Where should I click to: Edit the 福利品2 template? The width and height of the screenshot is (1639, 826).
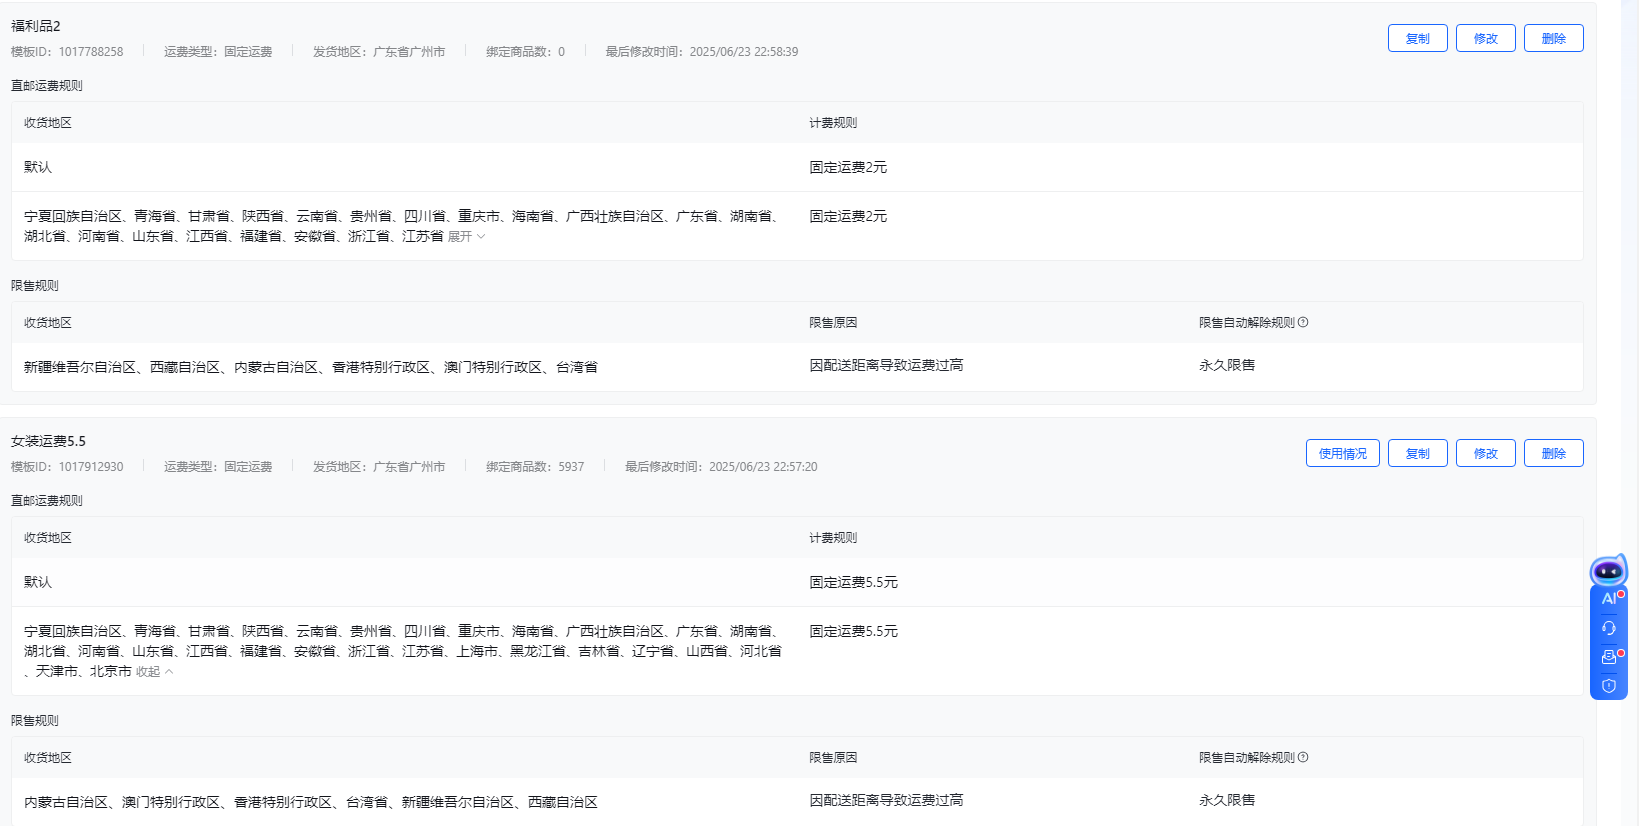click(1485, 38)
